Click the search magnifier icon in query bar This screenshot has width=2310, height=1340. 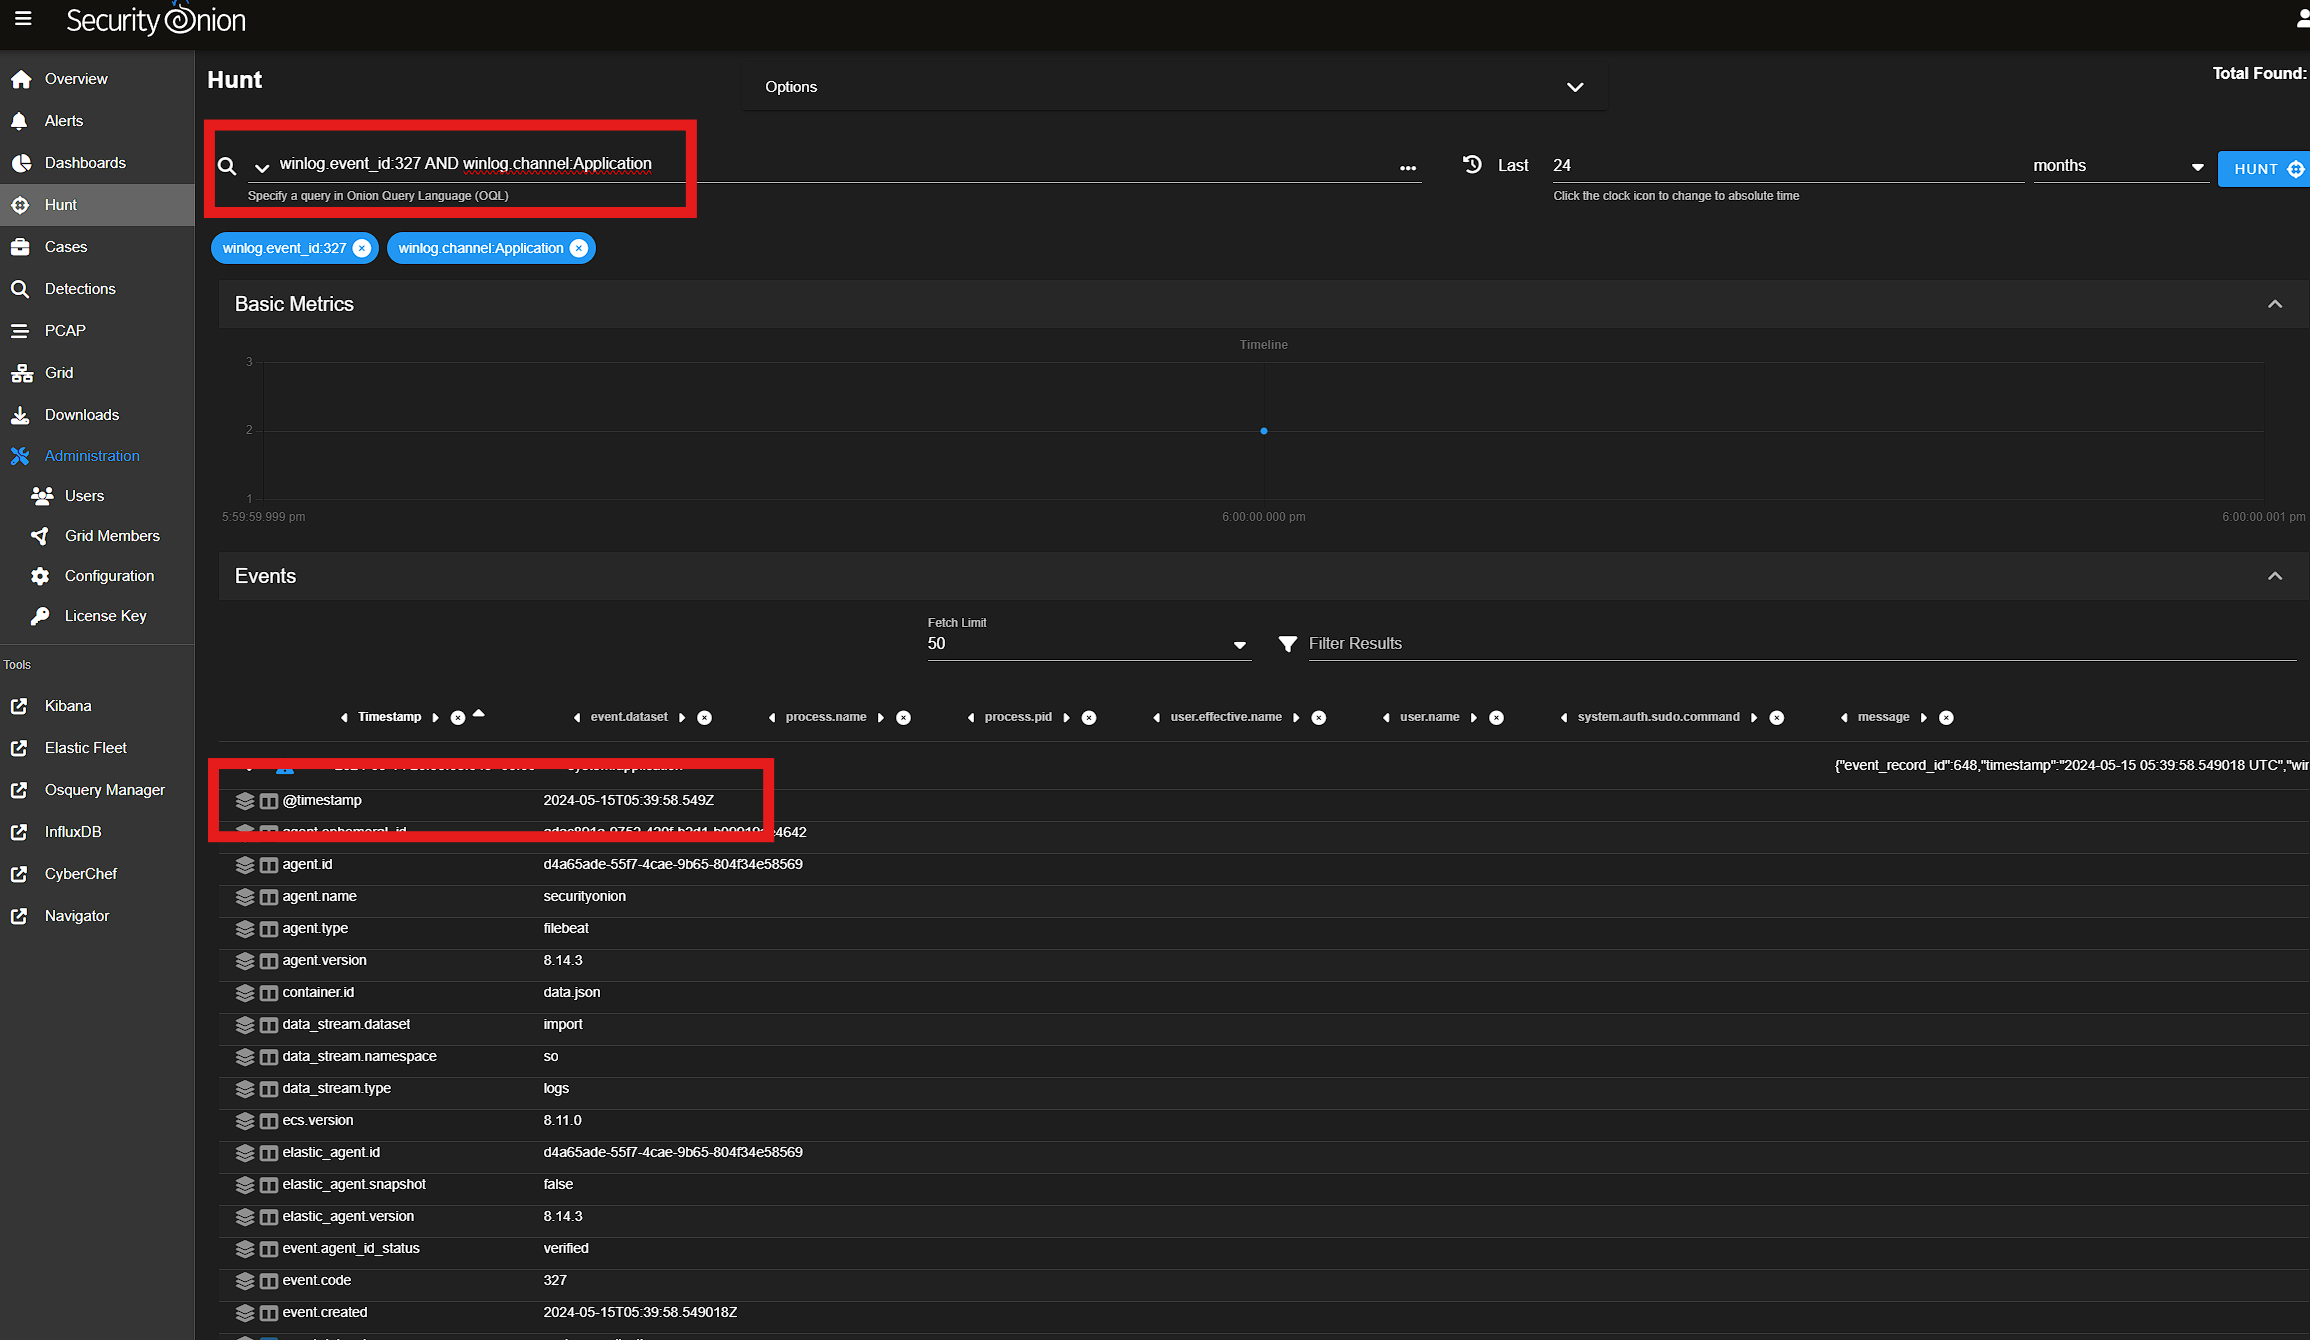coord(227,166)
